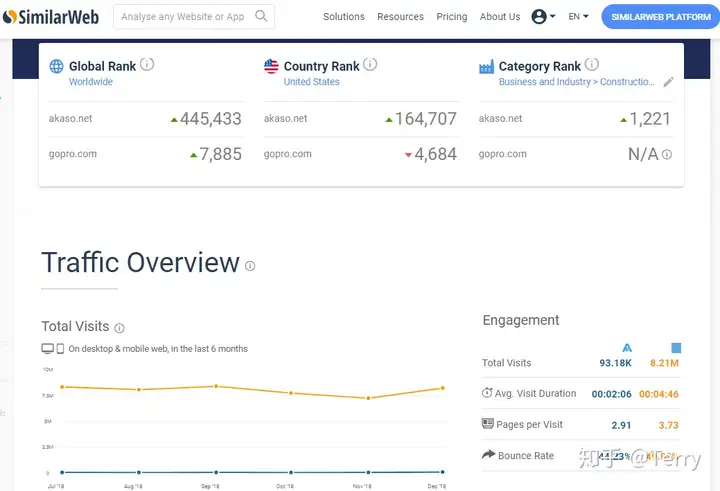
Task: Click the search magnifier icon
Action: [x=261, y=16]
